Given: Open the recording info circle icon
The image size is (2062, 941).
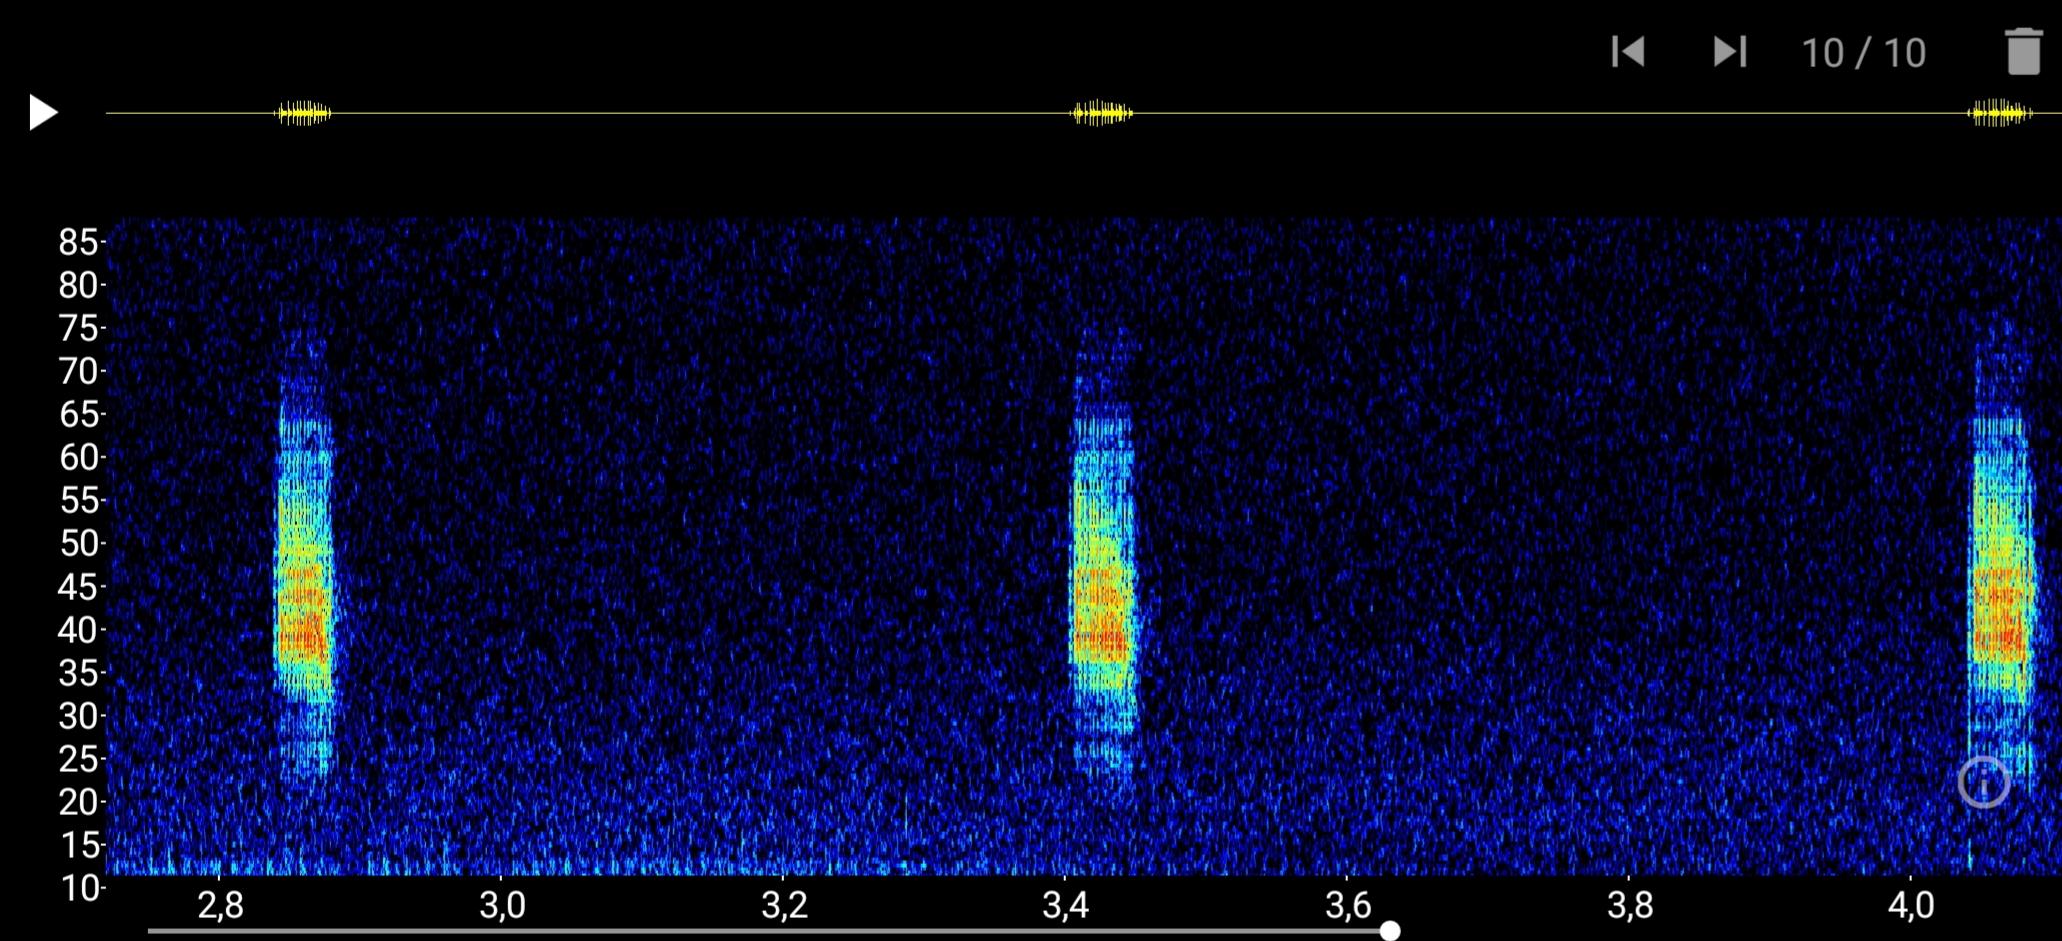Looking at the screenshot, I should coord(1984,782).
